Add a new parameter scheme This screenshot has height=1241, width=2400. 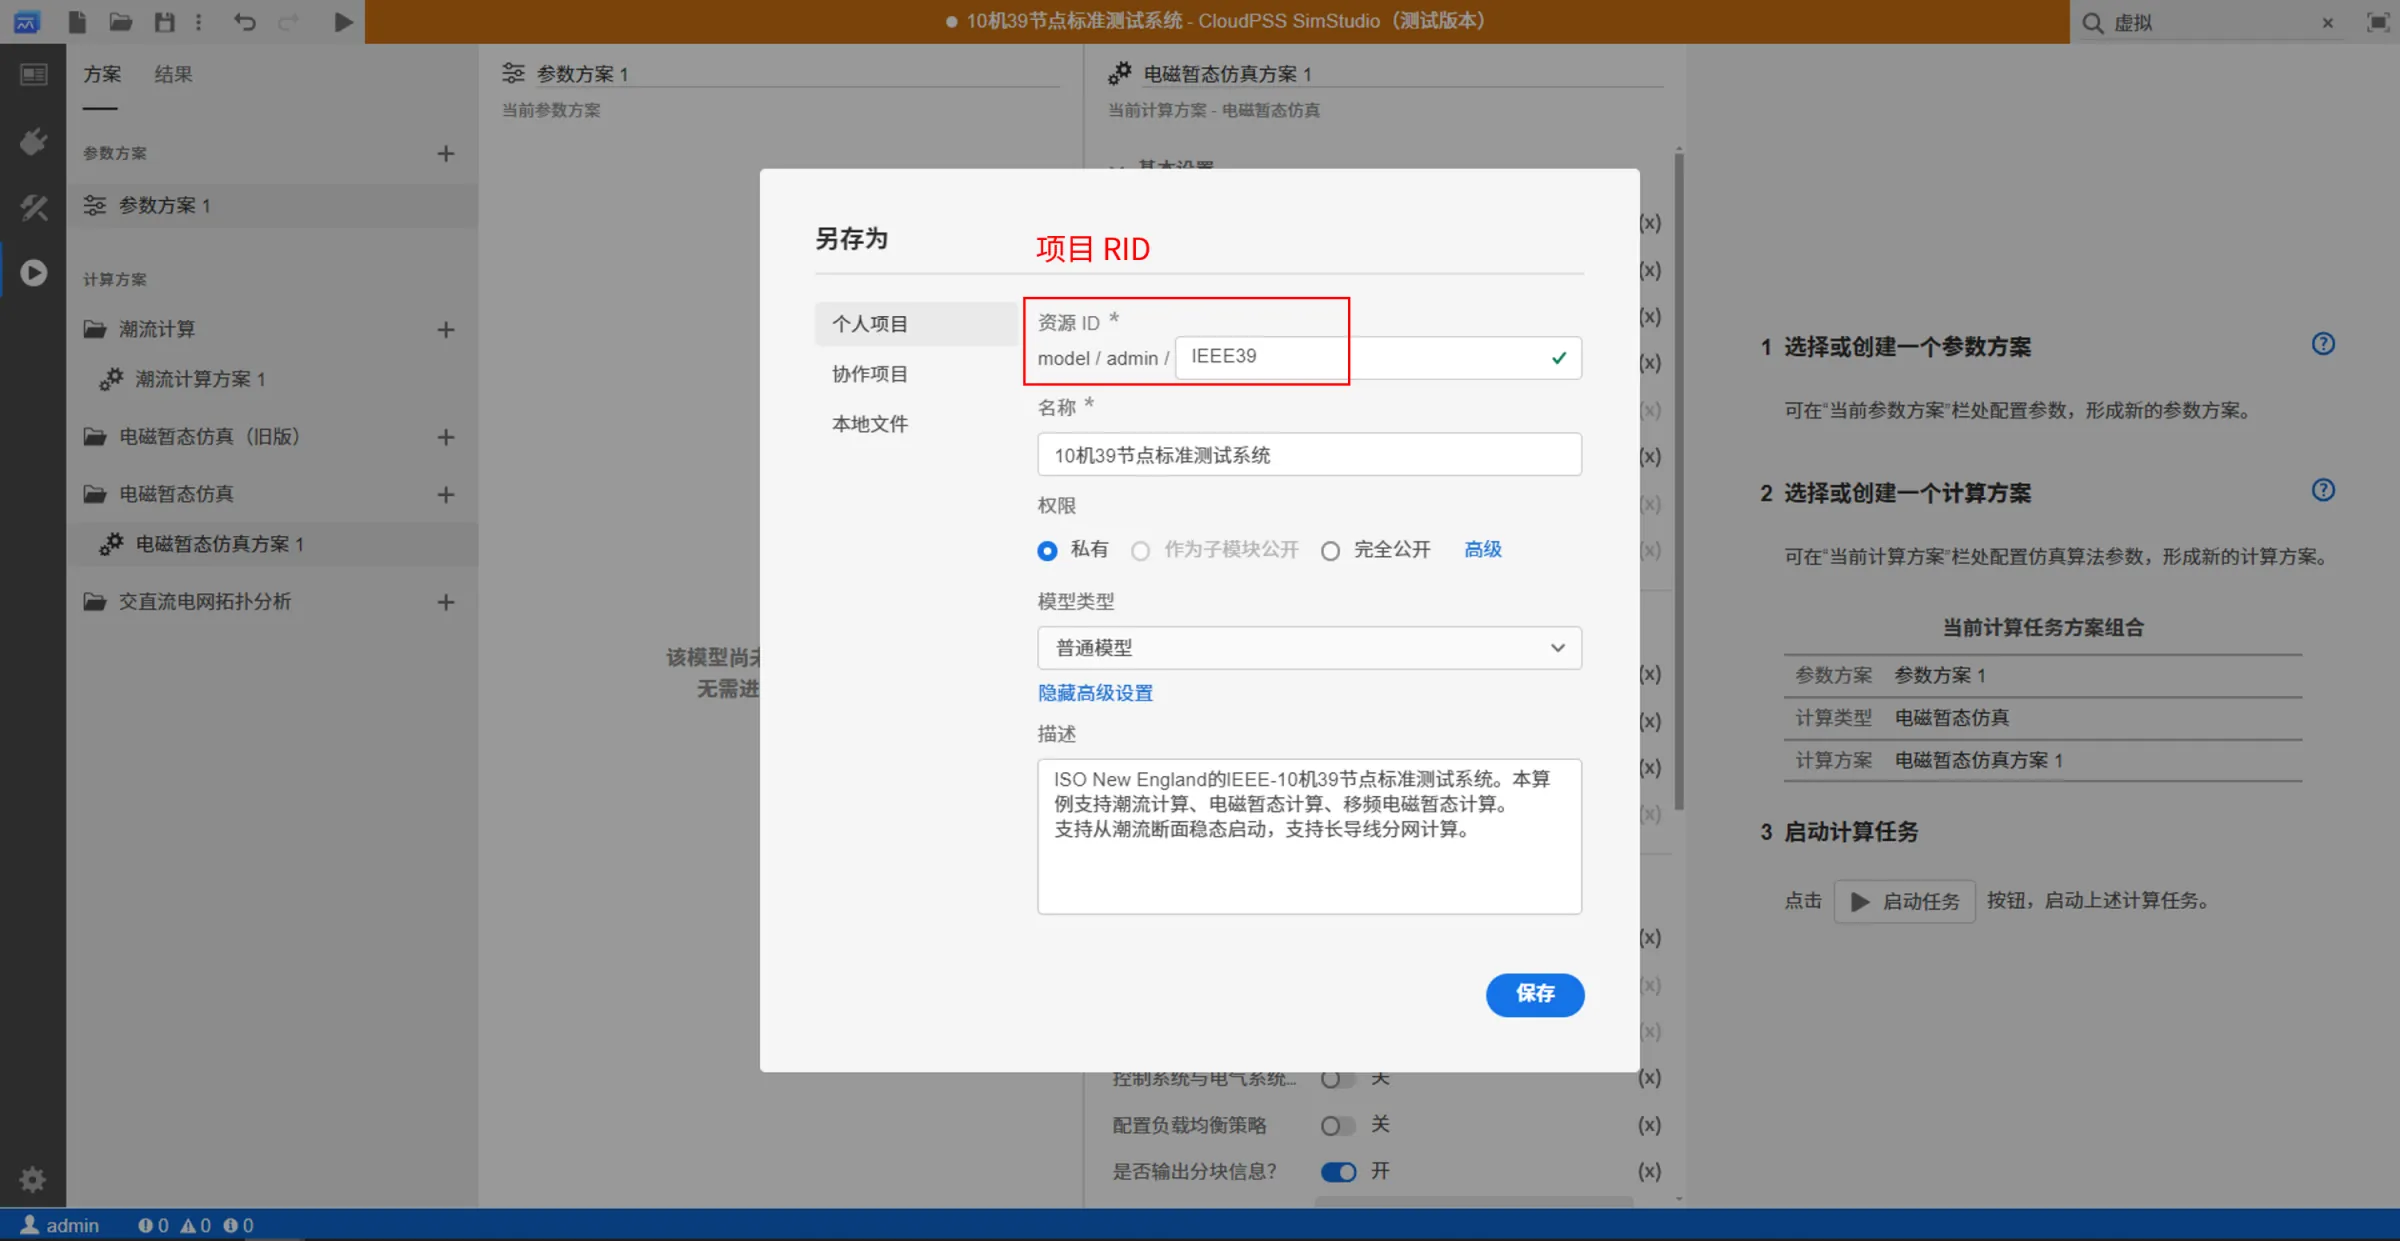click(x=446, y=154)
